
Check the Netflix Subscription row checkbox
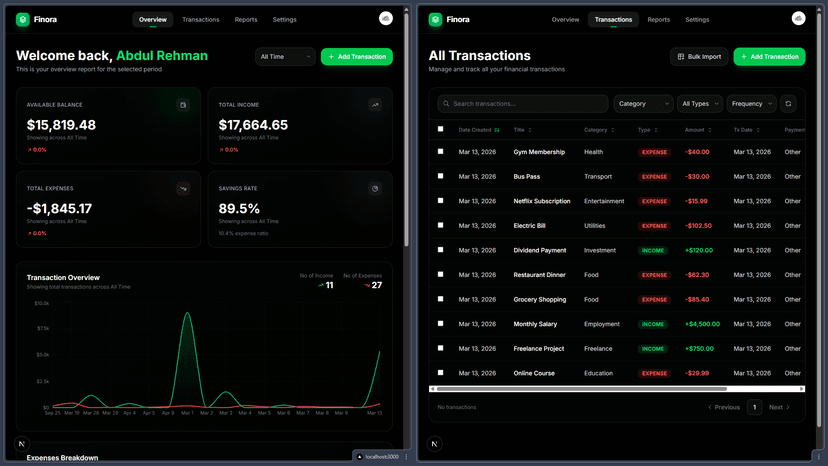point(440,201)
